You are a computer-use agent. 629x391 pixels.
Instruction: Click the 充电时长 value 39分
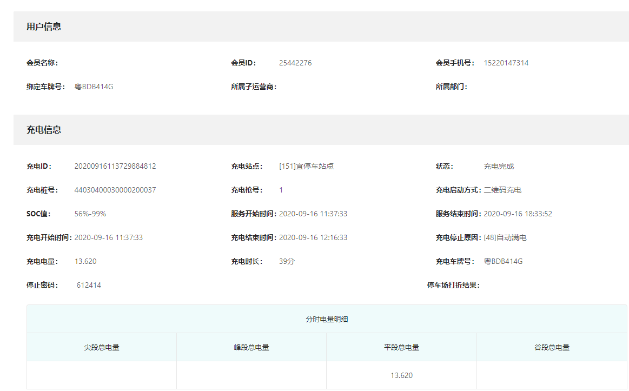click(x=287, y=261)
